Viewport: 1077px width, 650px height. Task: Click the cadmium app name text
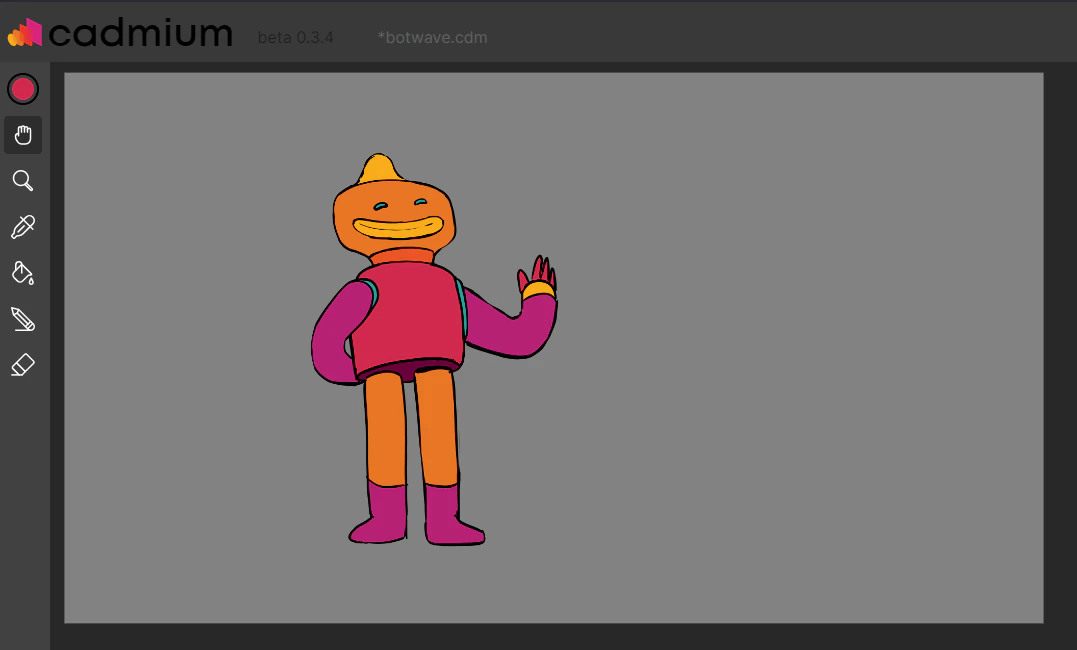coord(141,33)
